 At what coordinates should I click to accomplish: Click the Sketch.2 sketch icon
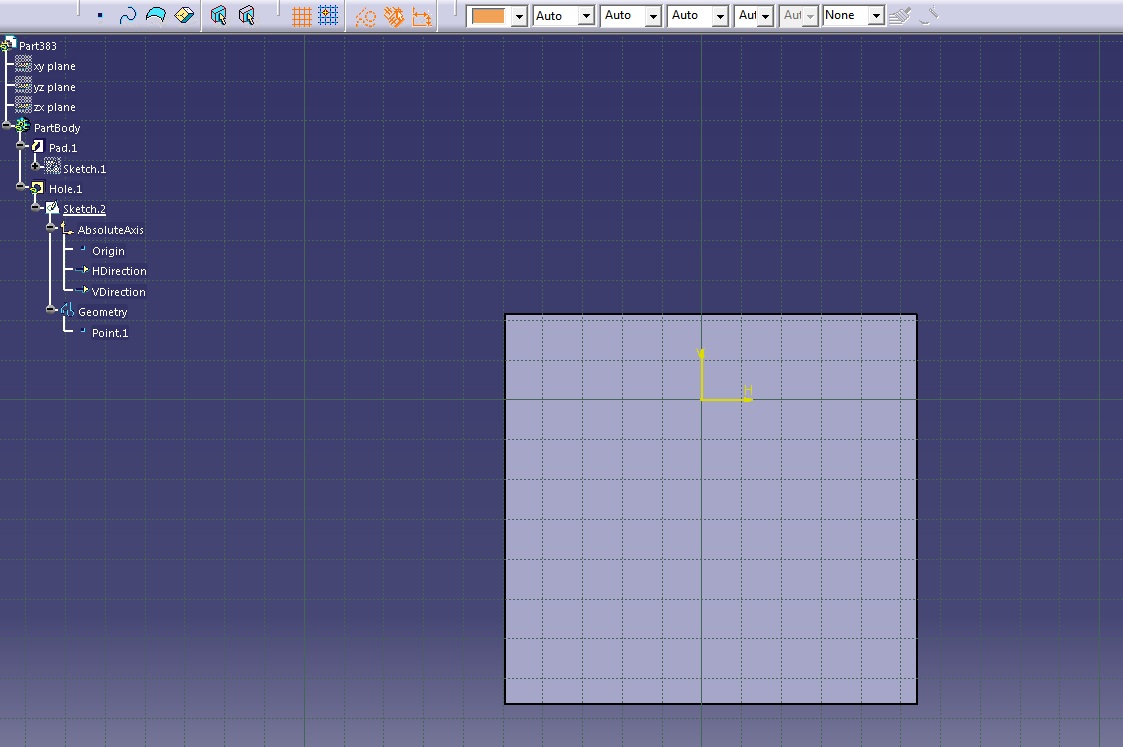(52, 208)
